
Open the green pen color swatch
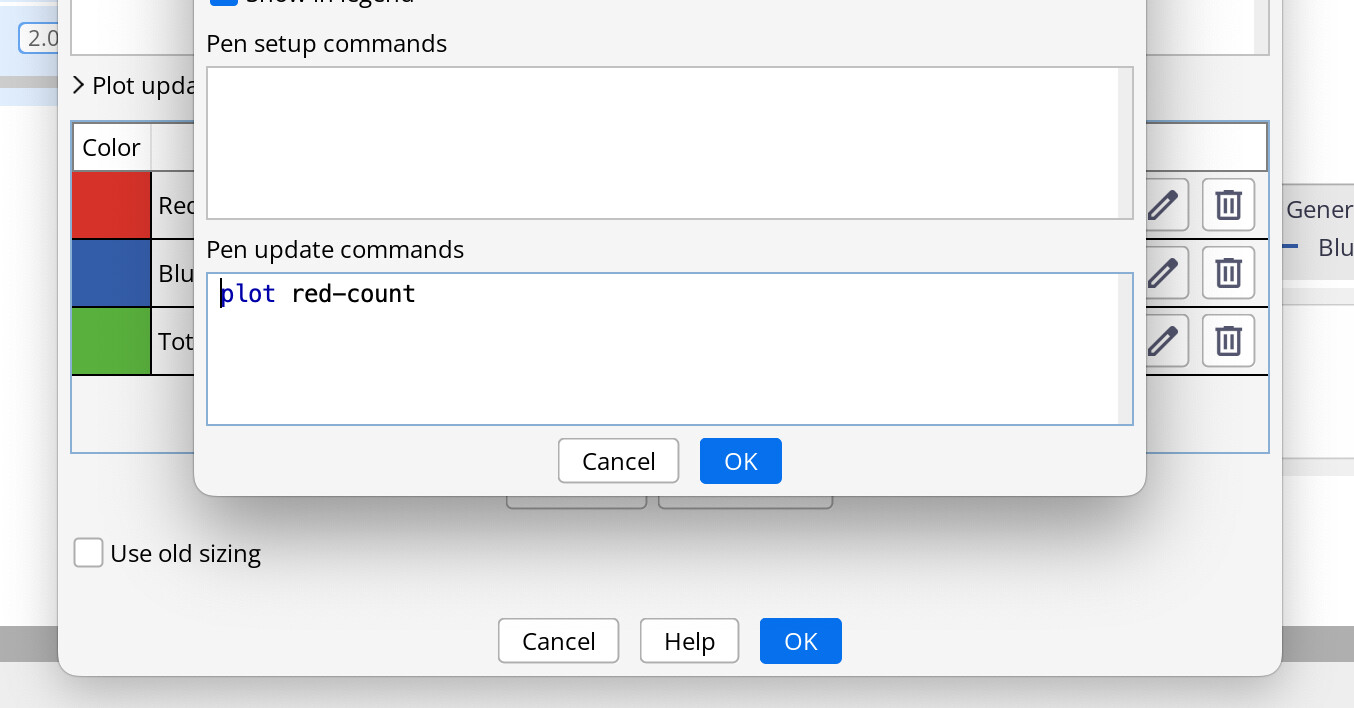coord(111,341)
